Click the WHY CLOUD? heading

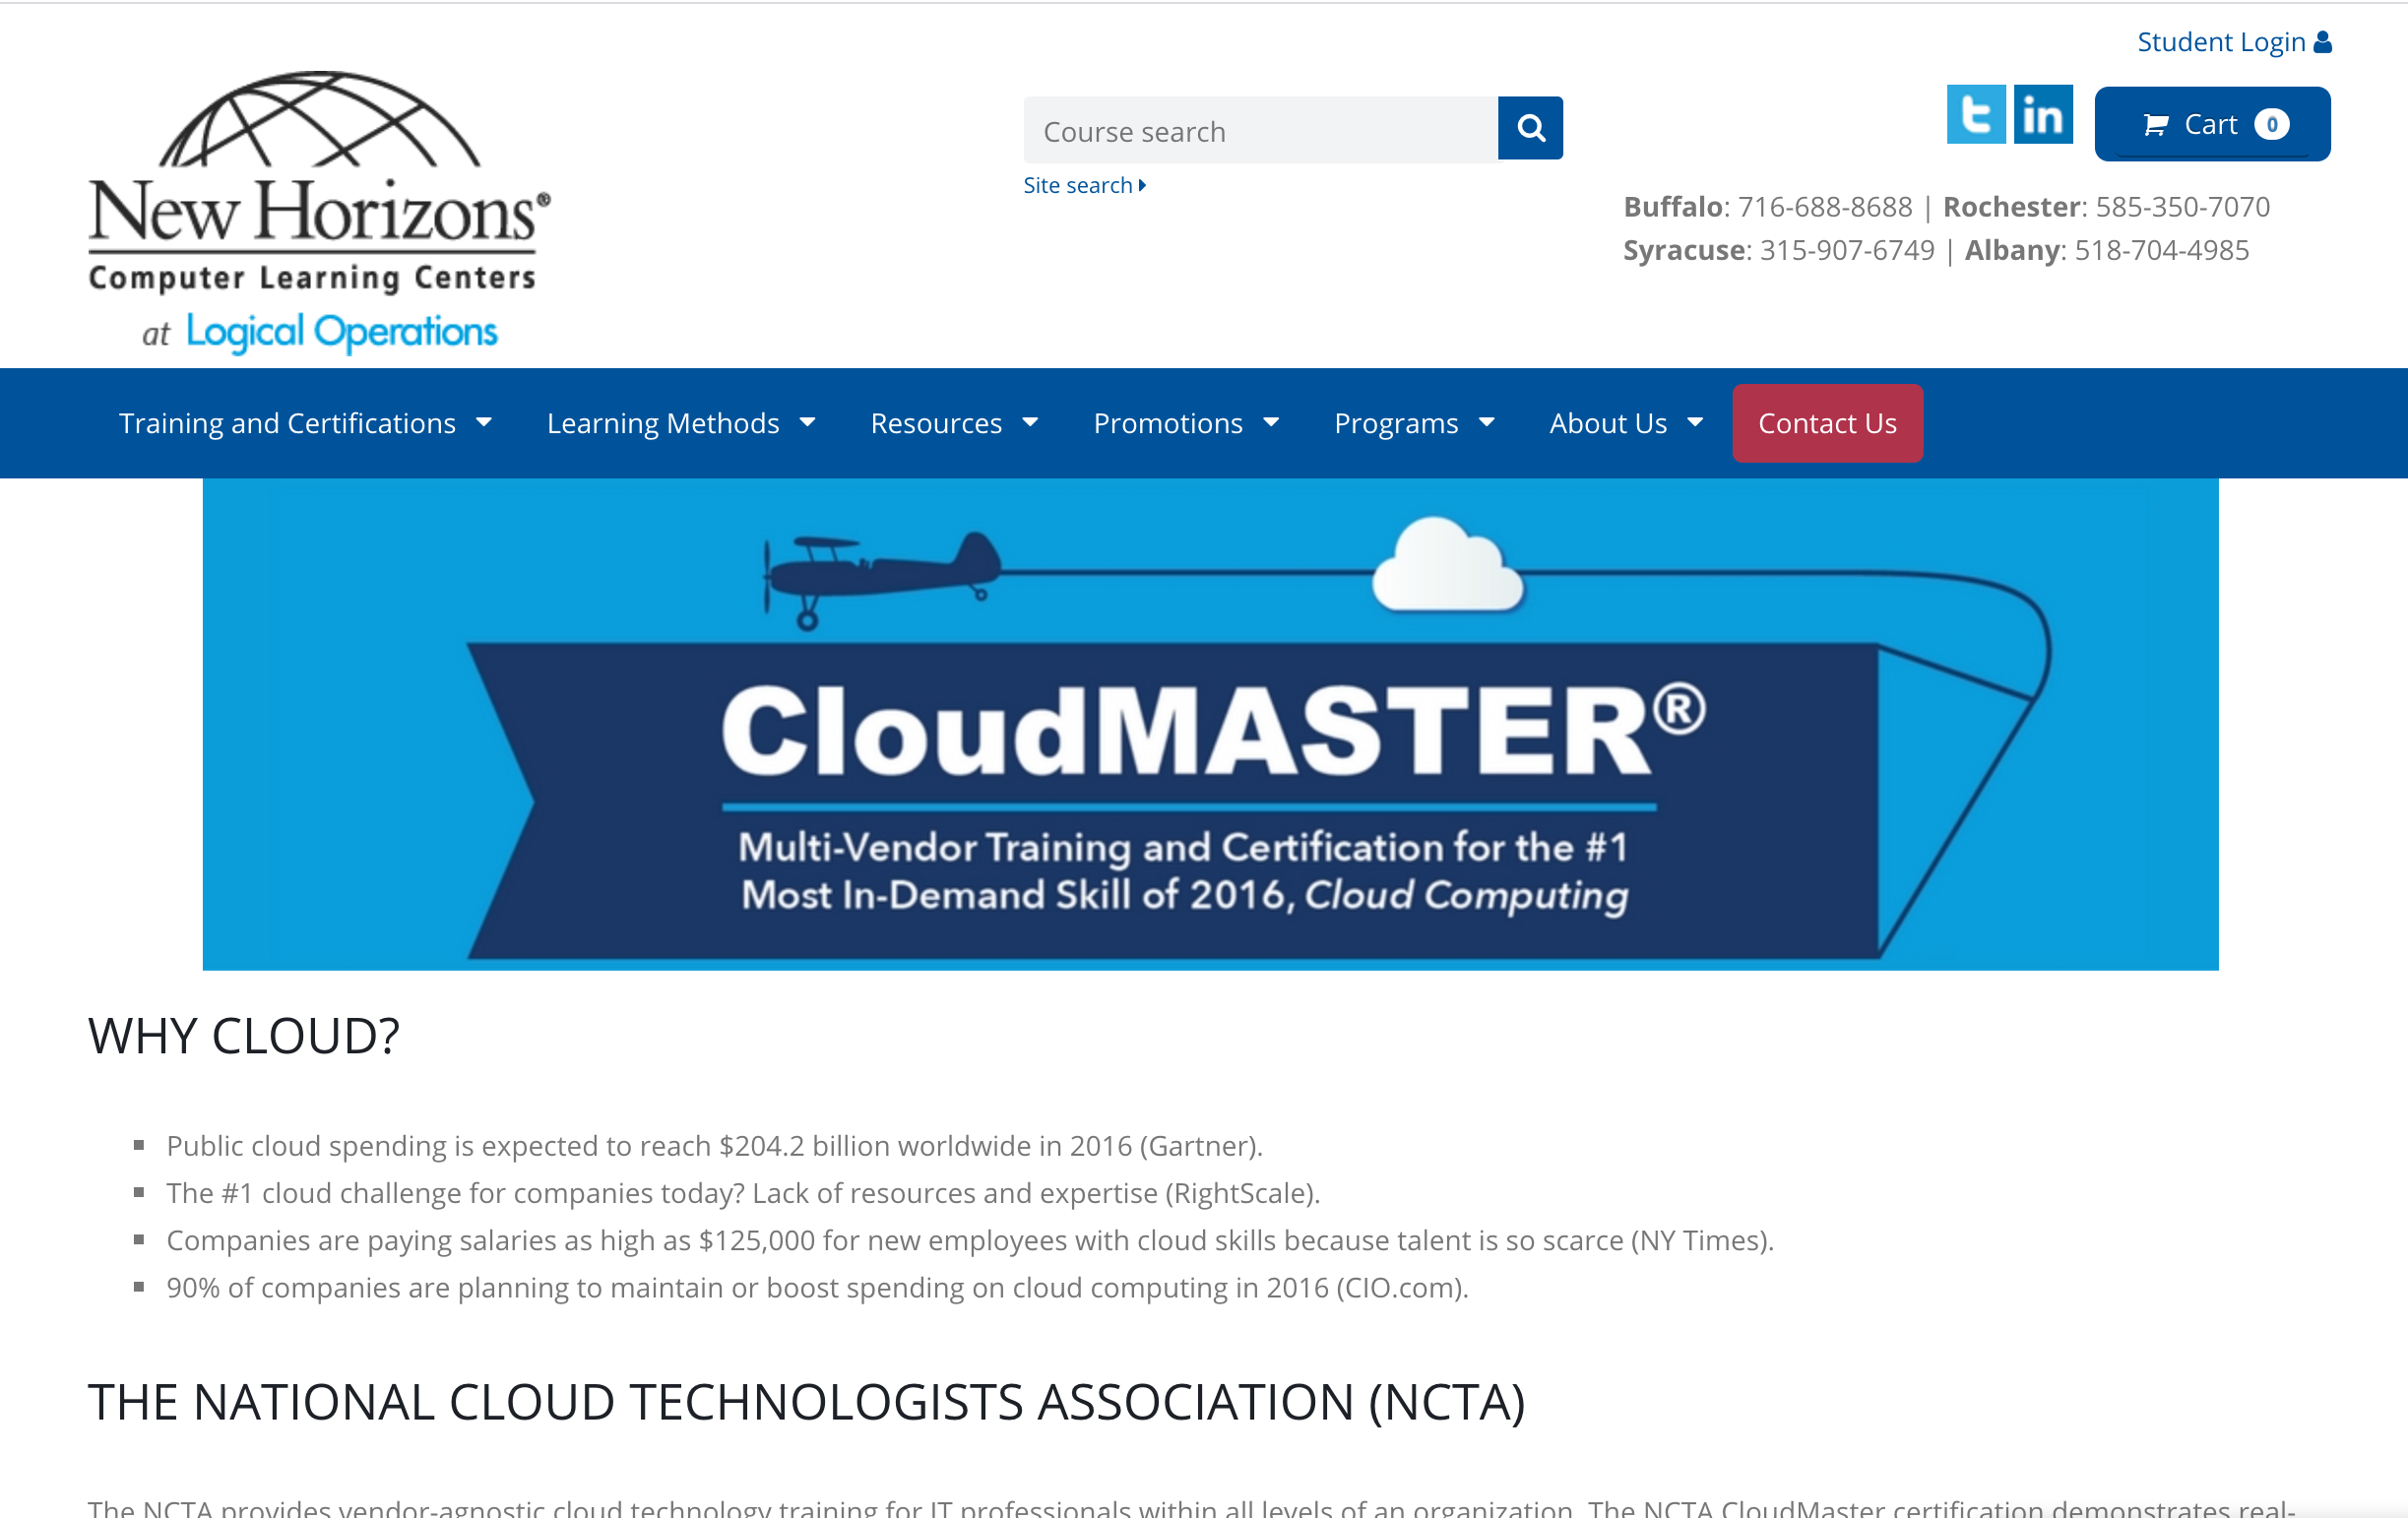point(244,1036)
